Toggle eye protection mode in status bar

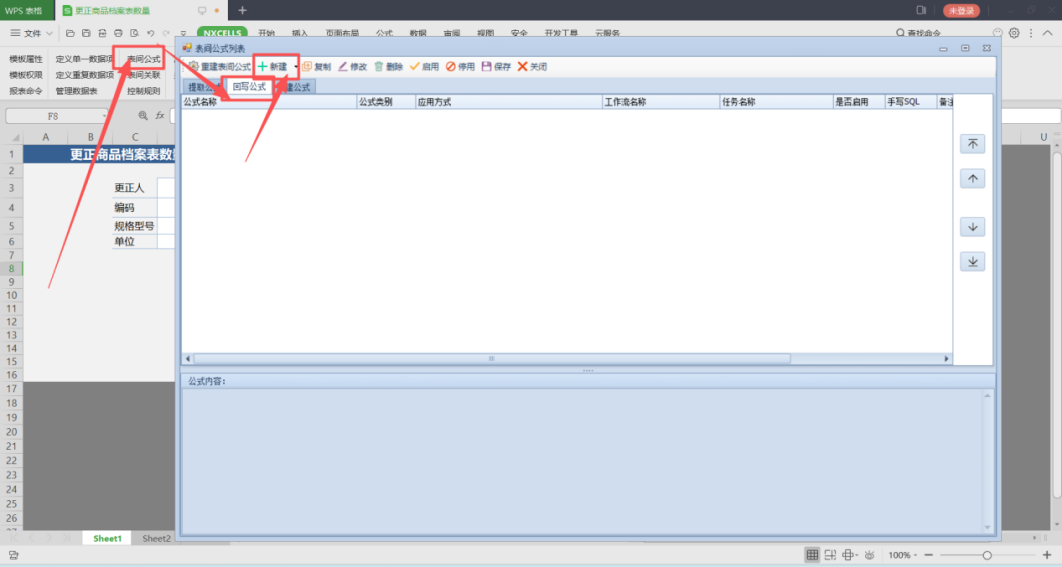pyautogui.click(x=870, y=555)
